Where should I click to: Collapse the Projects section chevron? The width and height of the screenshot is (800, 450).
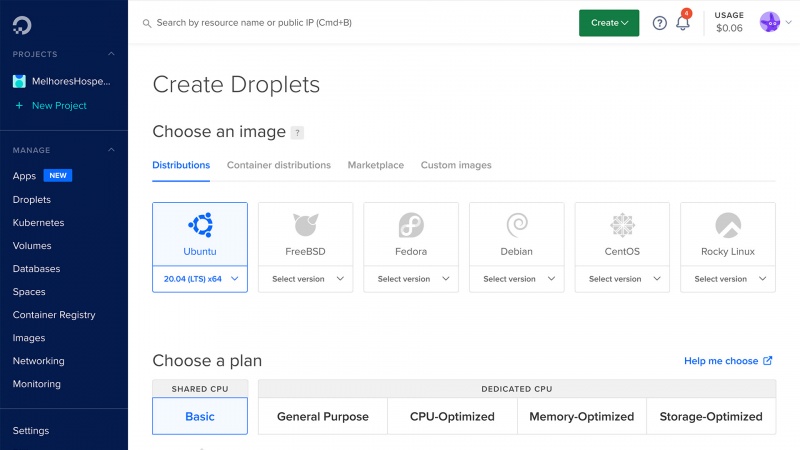point(112,54)
